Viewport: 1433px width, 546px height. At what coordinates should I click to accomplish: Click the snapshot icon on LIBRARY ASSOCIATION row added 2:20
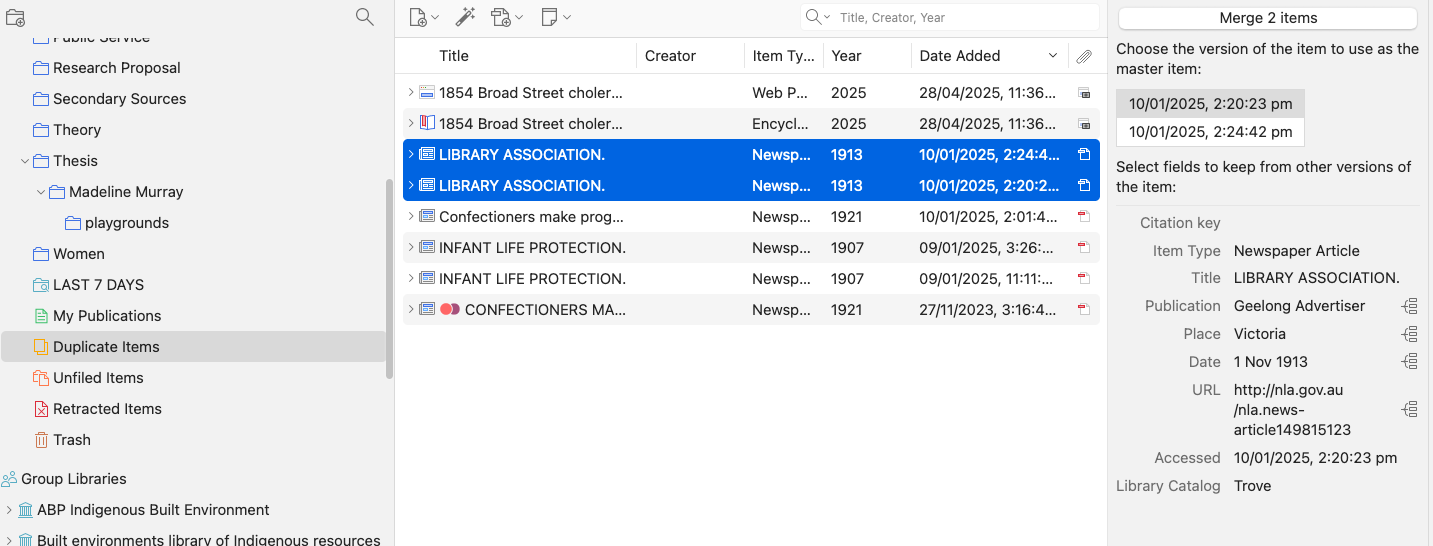(x=1083, y=186)
